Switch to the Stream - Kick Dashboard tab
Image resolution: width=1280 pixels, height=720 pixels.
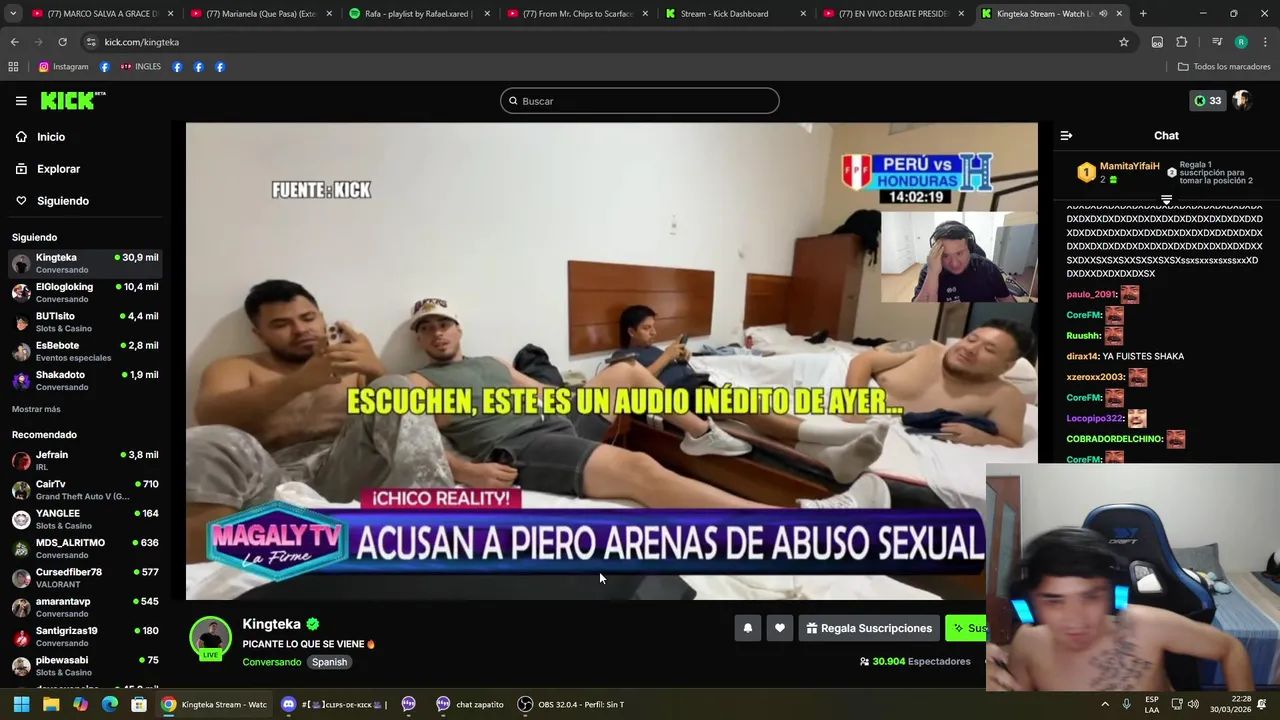pyautogui.click(x=735, y=14)
